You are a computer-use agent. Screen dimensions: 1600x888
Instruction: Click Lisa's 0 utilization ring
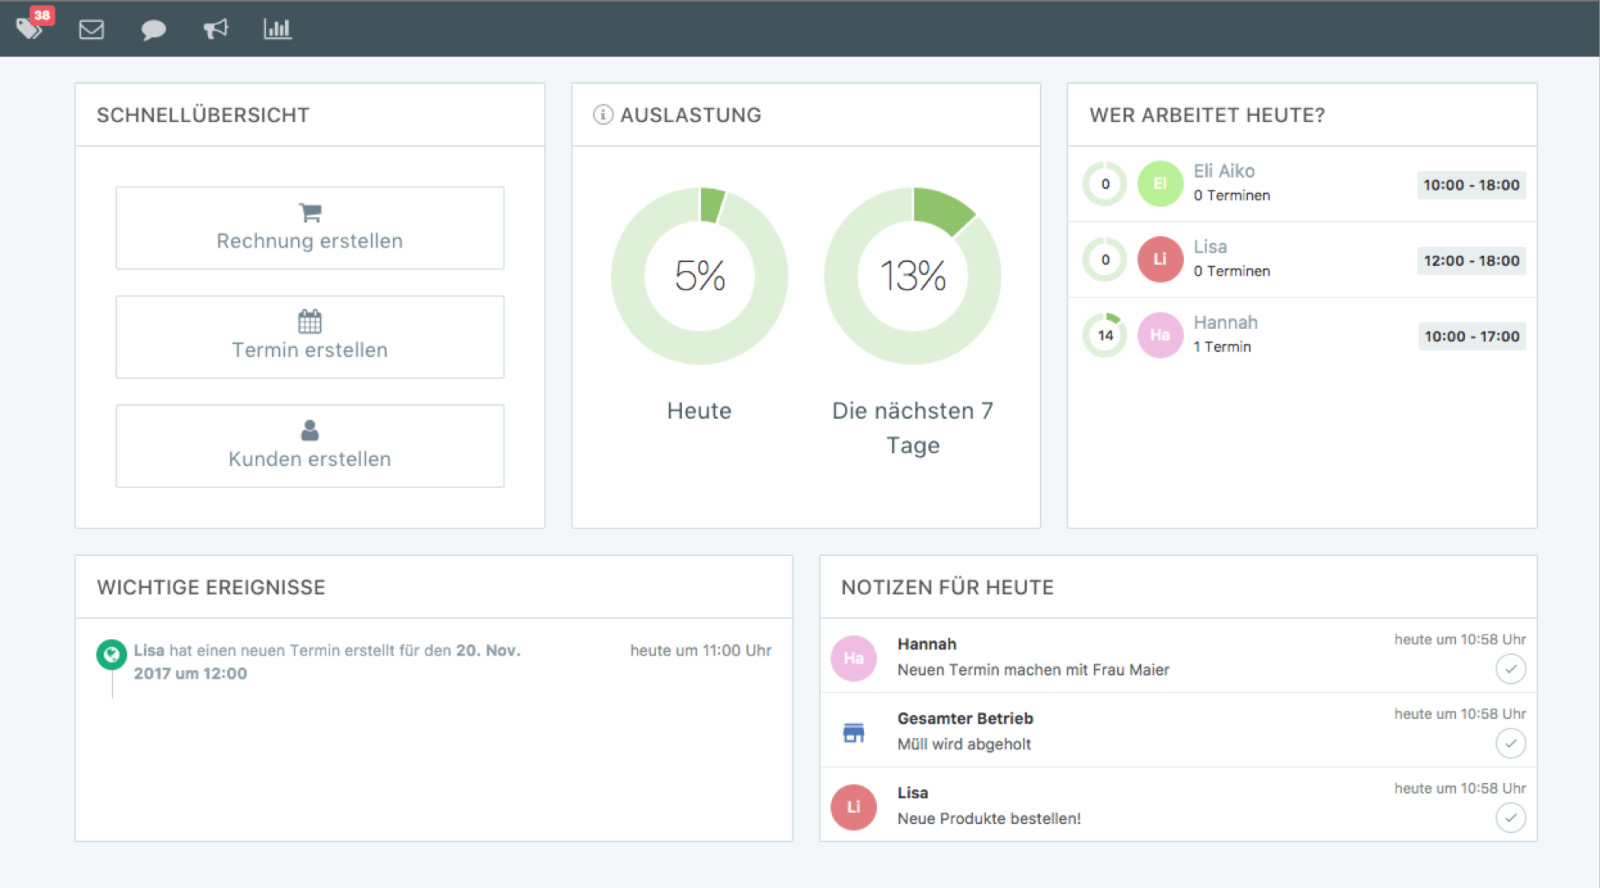coord(1105,260)
